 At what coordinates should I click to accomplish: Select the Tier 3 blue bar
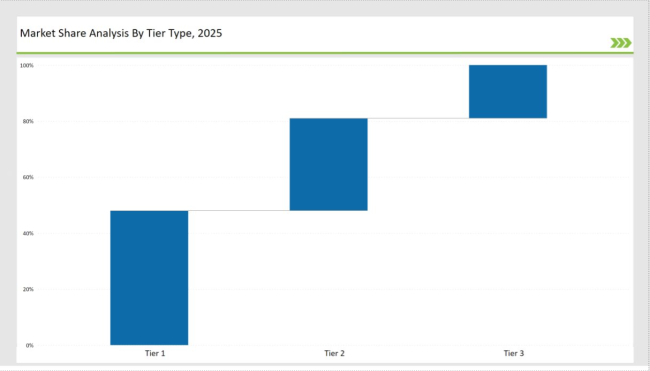508,92
